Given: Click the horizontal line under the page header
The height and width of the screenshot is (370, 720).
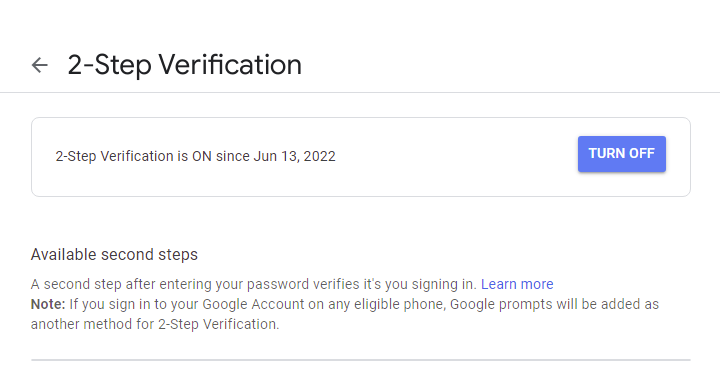Looking at the screenshot, I should click(360, 92).
